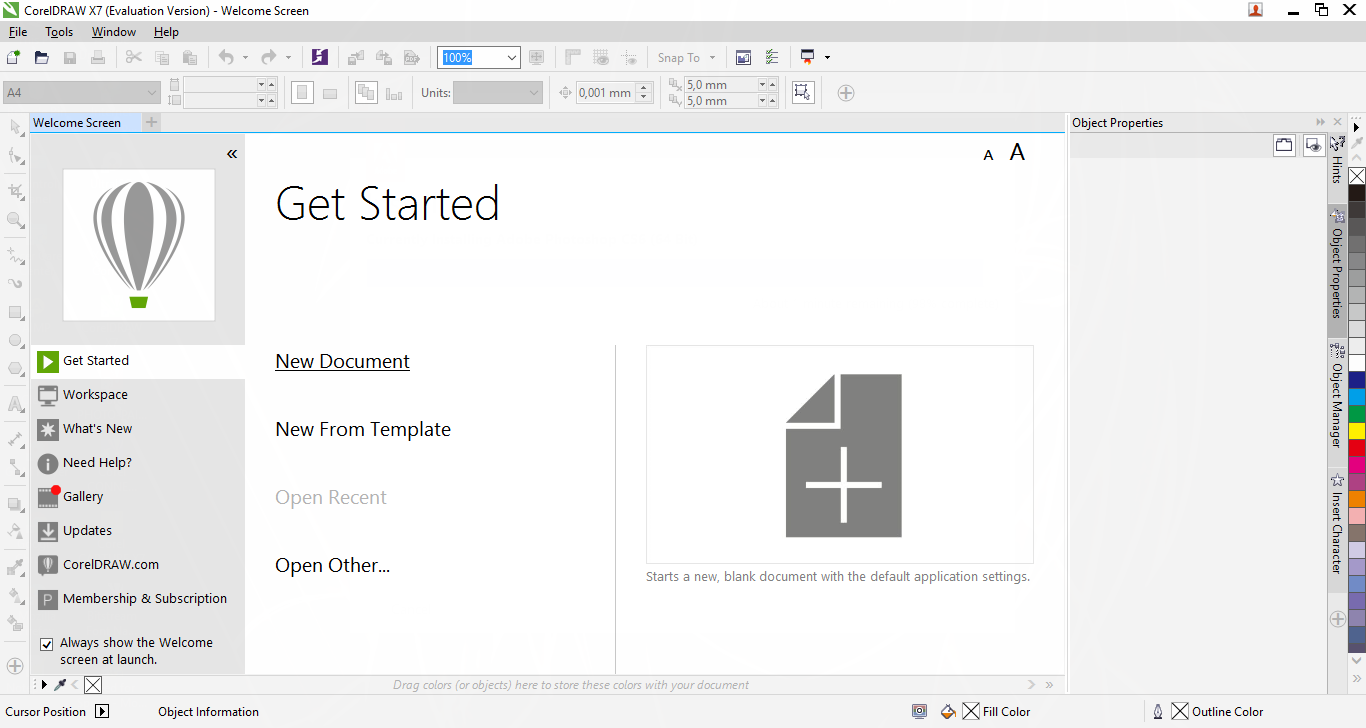The height and width of the screenshot is (728, 1366).
Task: Click the Open folder toolbar icon
Action: (x=41, y=57)
